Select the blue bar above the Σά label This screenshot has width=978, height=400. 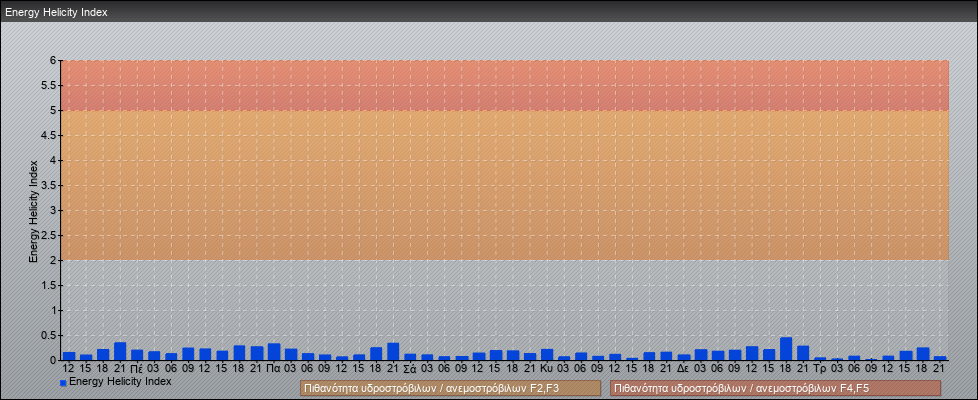tap(410, 357)
